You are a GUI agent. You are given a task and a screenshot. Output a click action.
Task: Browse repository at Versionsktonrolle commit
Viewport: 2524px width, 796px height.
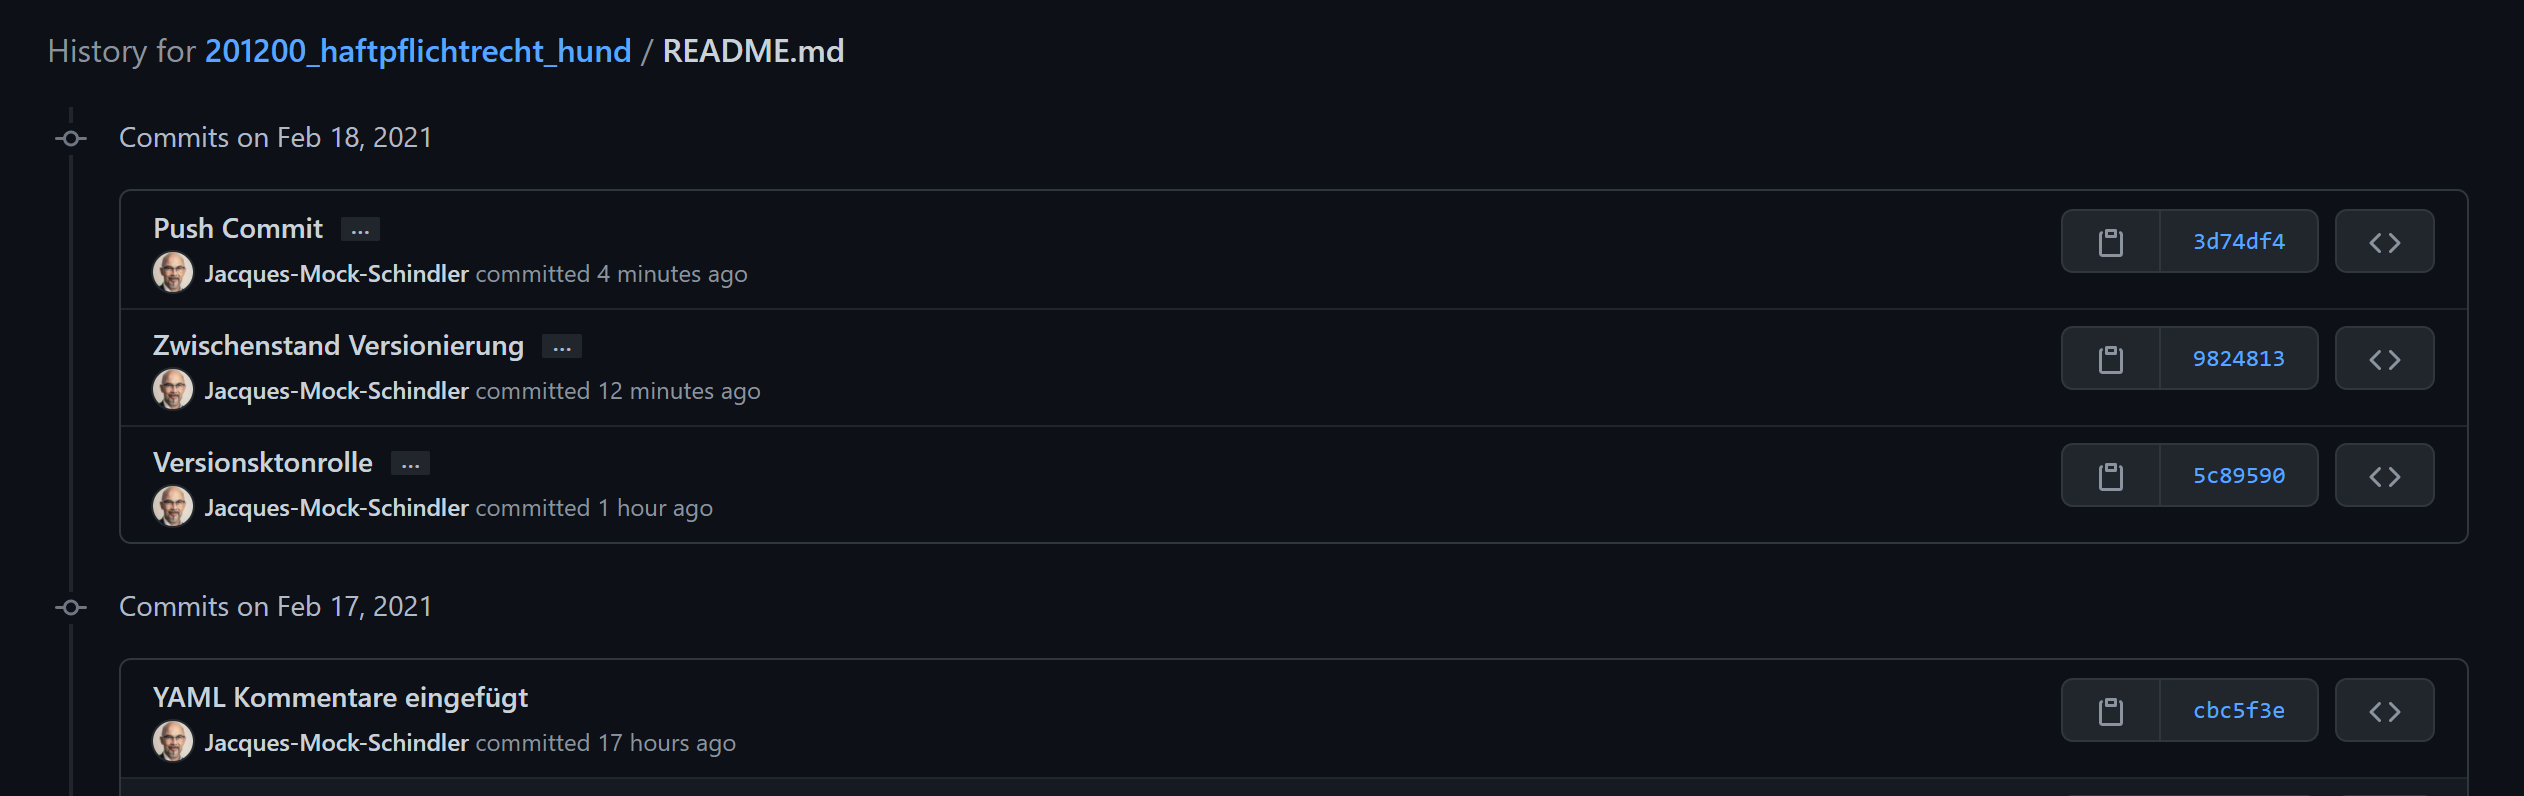coord(2385,475)
